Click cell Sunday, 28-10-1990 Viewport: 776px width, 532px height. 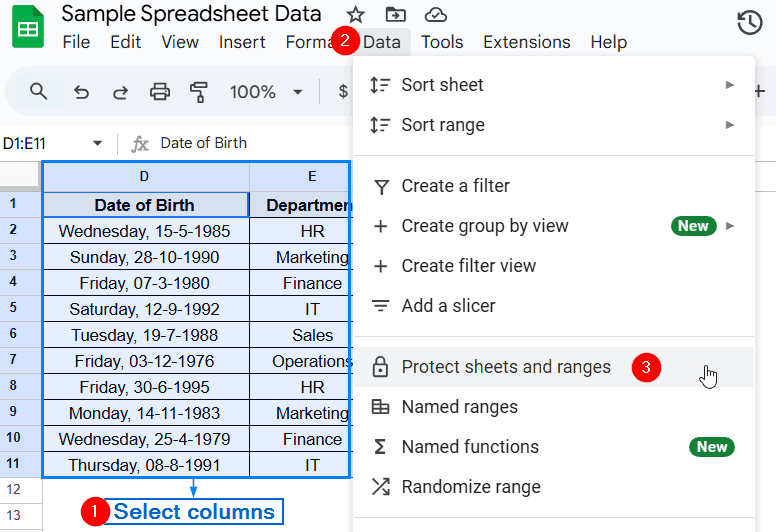point(146,257)
